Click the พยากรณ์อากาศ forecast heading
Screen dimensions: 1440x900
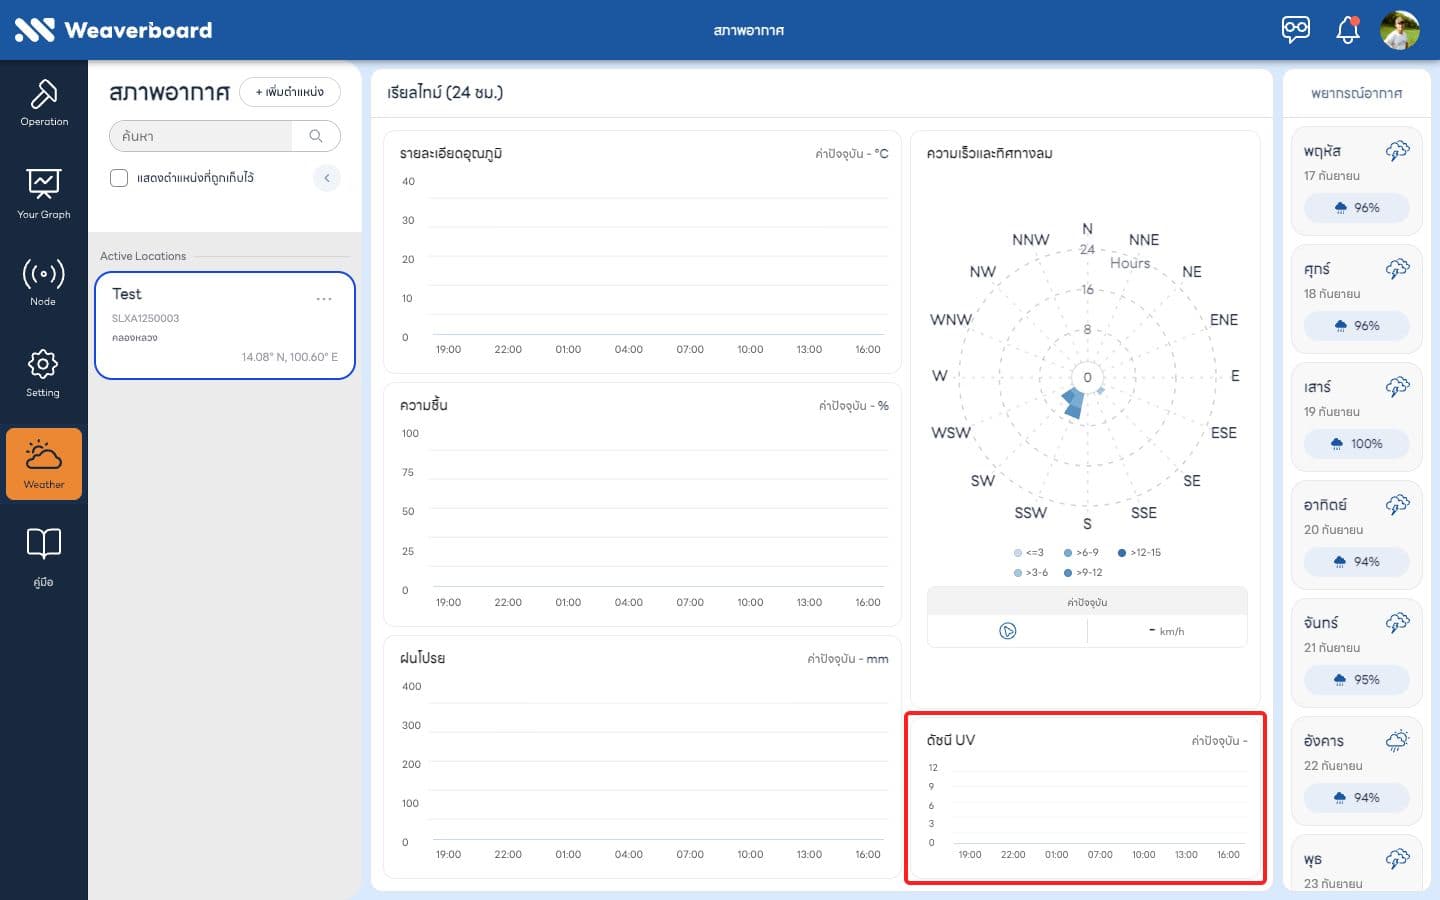click(1357, 93)
